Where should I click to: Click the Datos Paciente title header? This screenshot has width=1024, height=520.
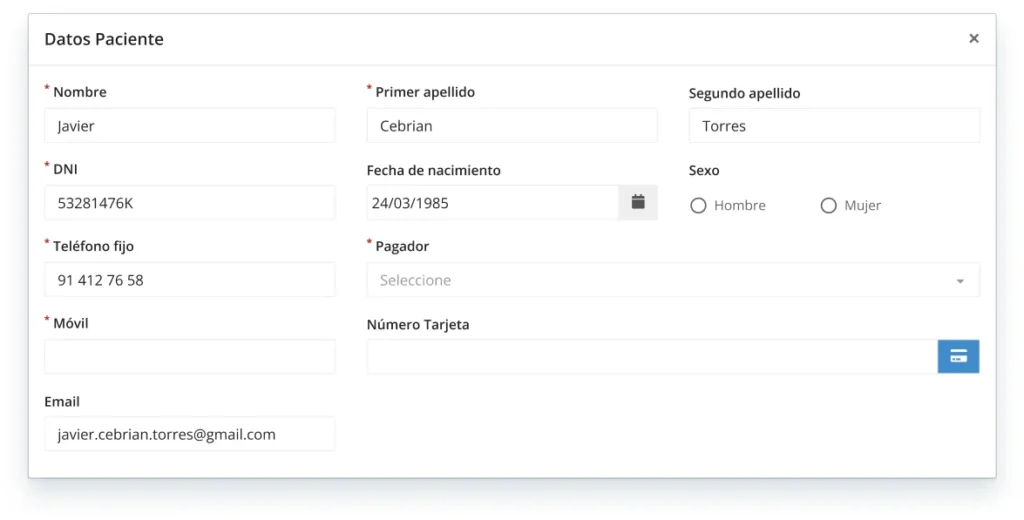[x=104, y=39]
